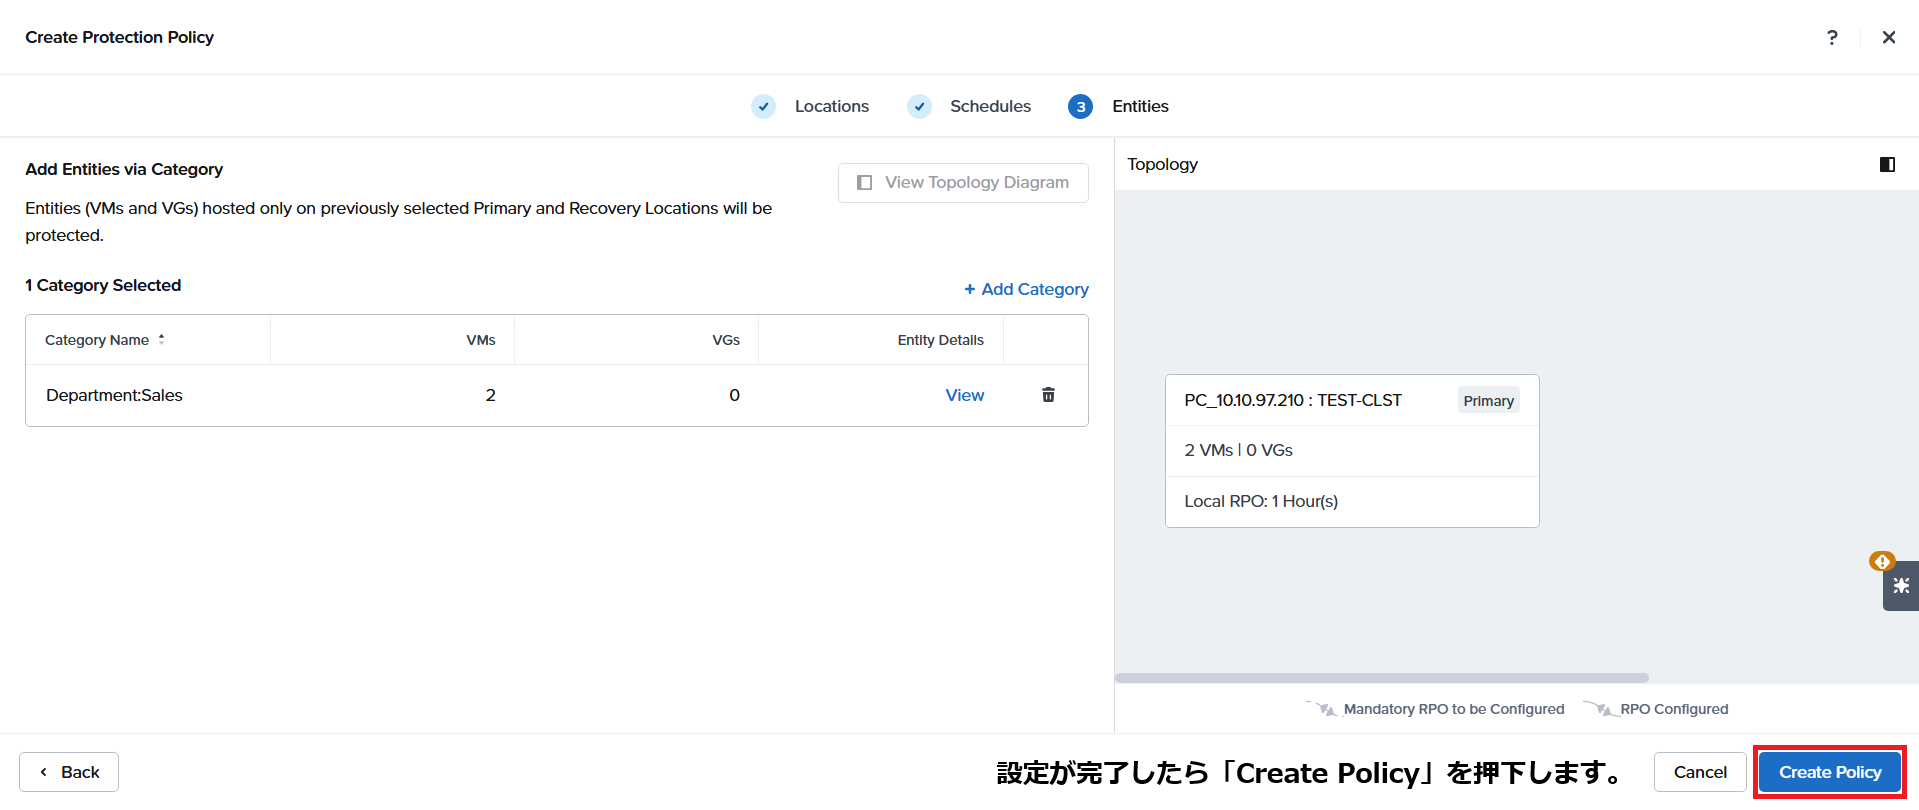Switch to the Locations step

pyautogui.click(x=831, y=106)
